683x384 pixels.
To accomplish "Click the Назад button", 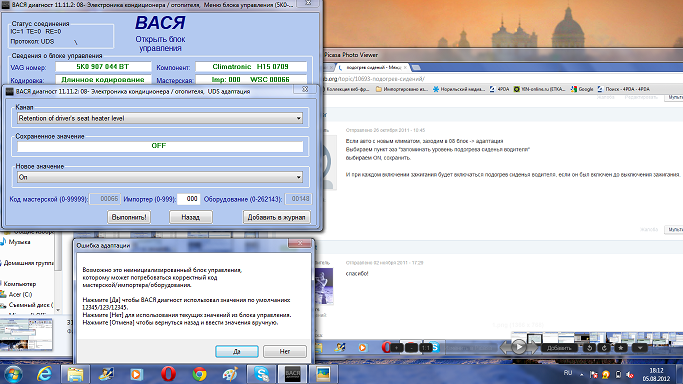I will (191, 217).
